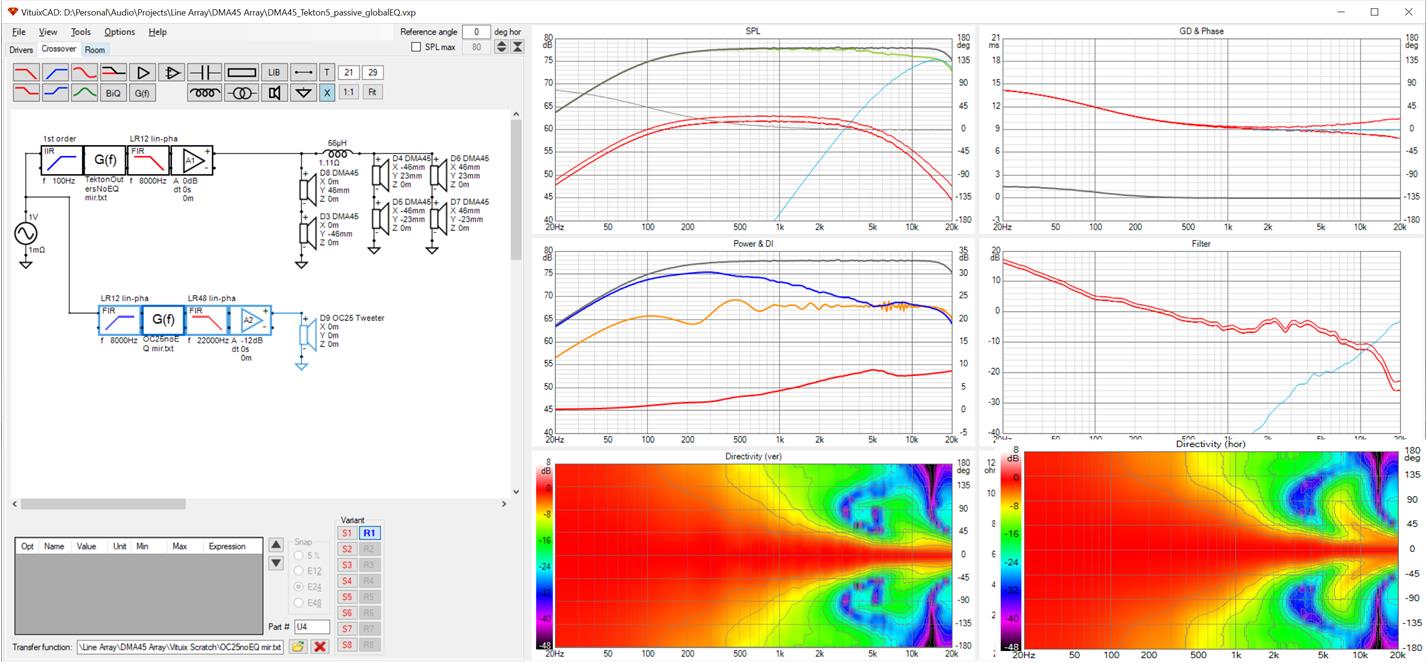Viewport: 1427px width, 663px height.
Task: Switch to variant S5
Action: click(x=347, y=597)
